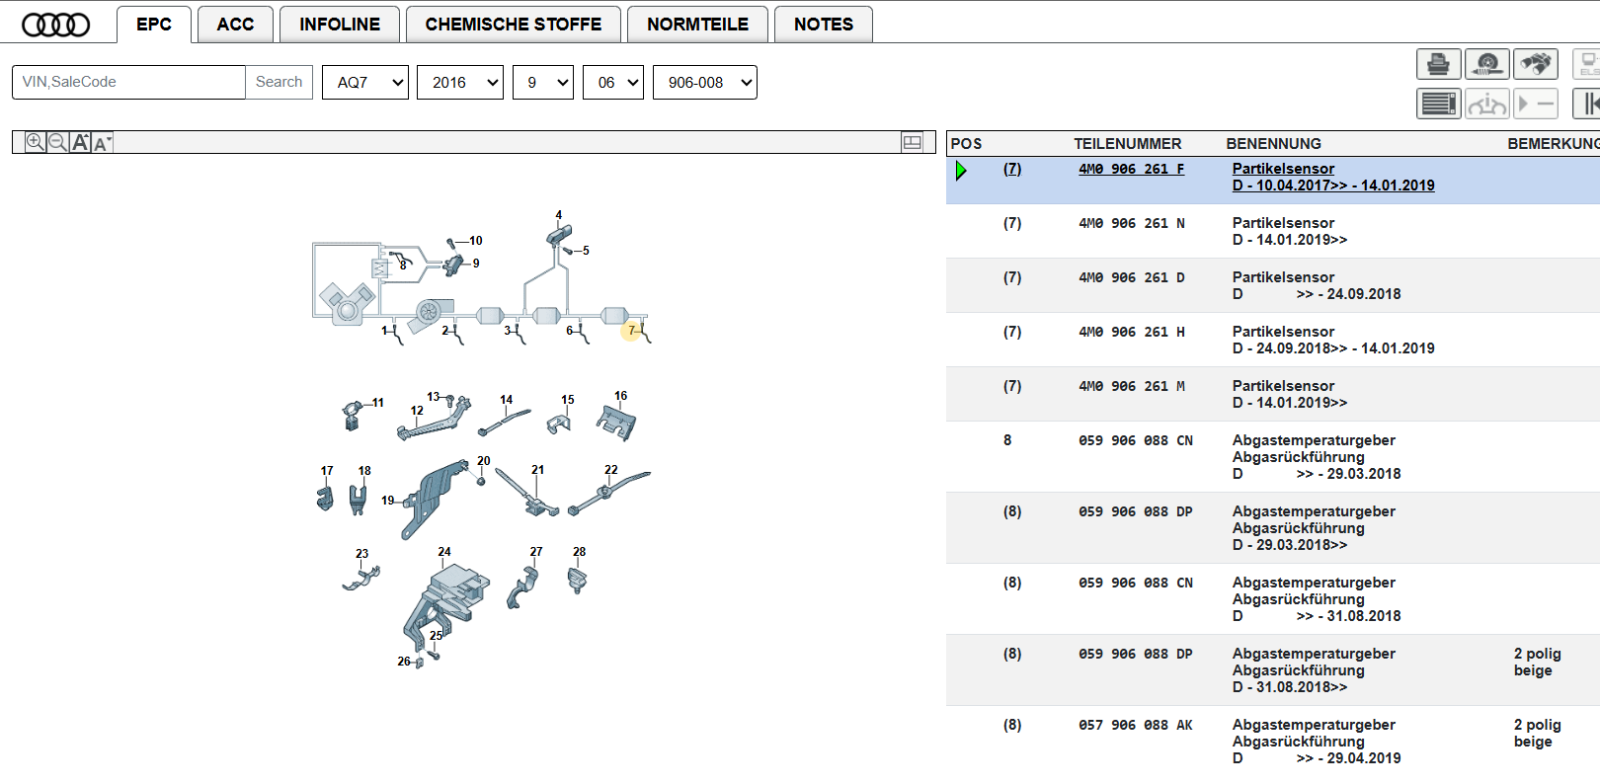Toggle the diagram panel layout icon
The height and width of the screenshot is (772, 1600).
912,142
